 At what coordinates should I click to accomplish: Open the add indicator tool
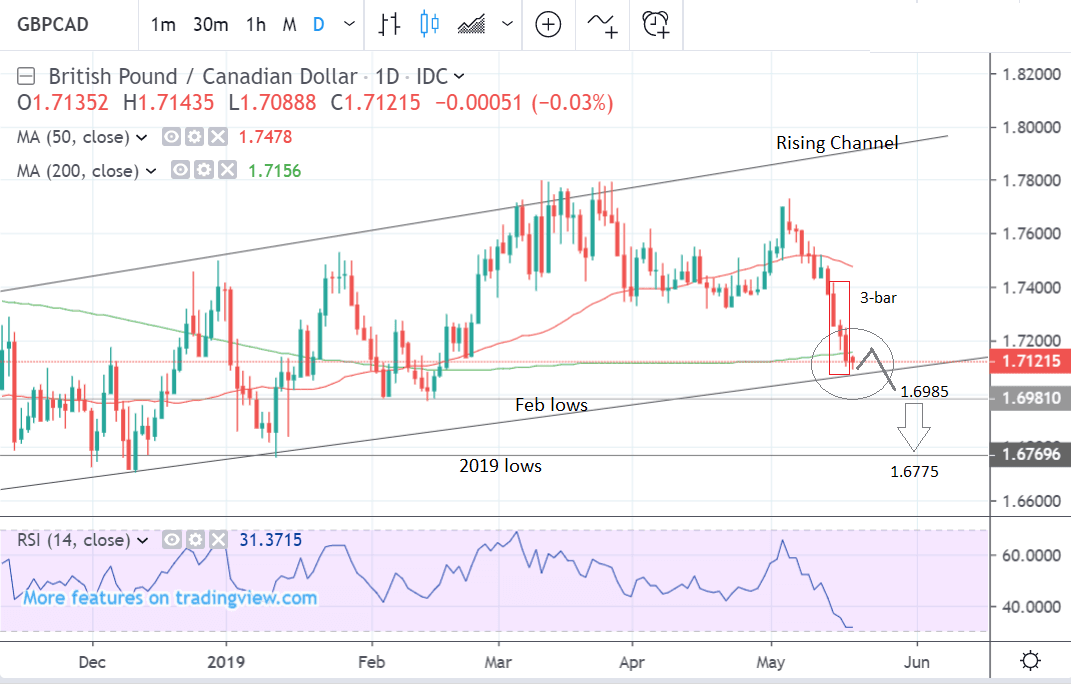pos(603,24)
